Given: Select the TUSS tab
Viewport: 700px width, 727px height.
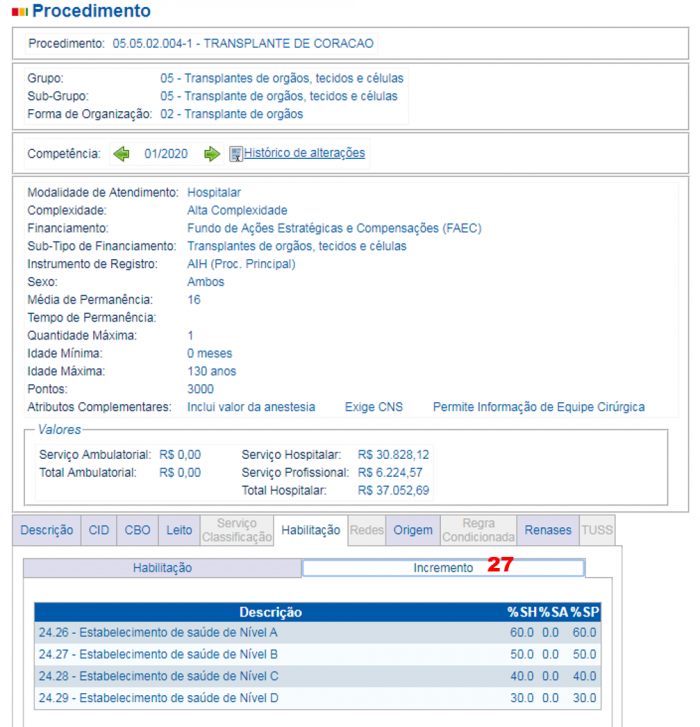Looking at the screenshot, I should (597, 530).
